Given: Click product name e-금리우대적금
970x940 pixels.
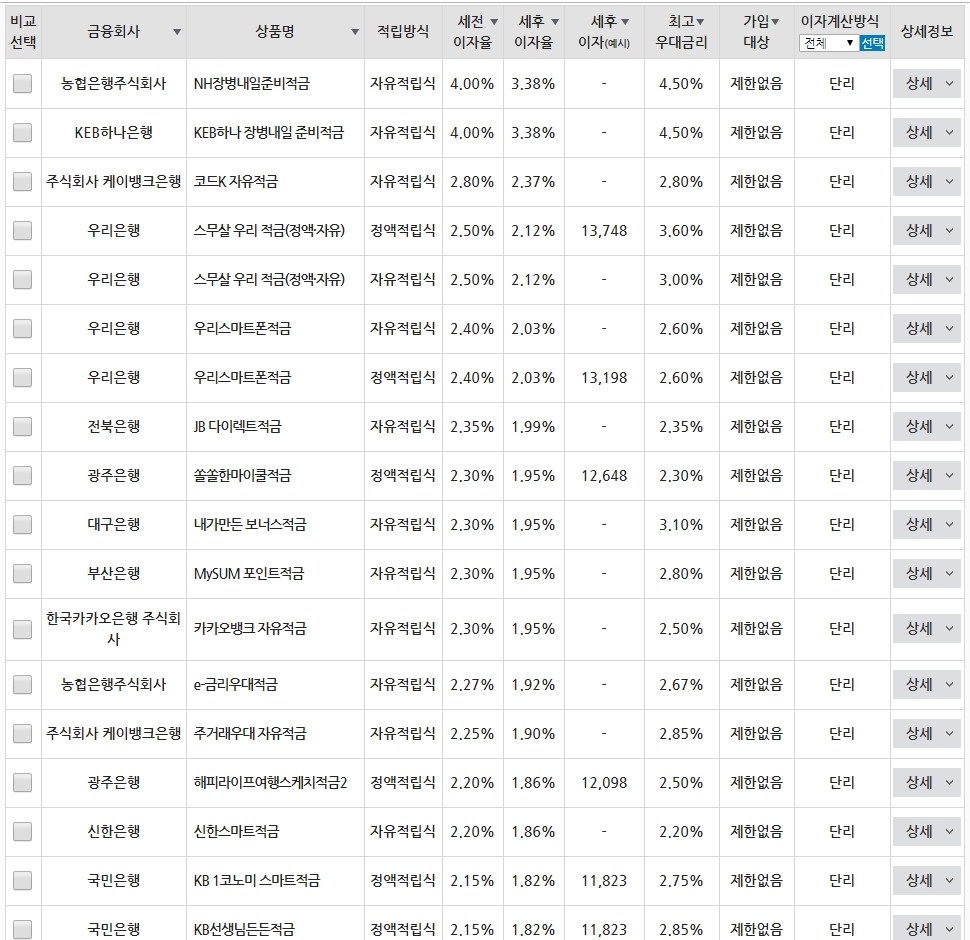Looking at the screenshot, I should pyautogui.click(x=236, y=685).
